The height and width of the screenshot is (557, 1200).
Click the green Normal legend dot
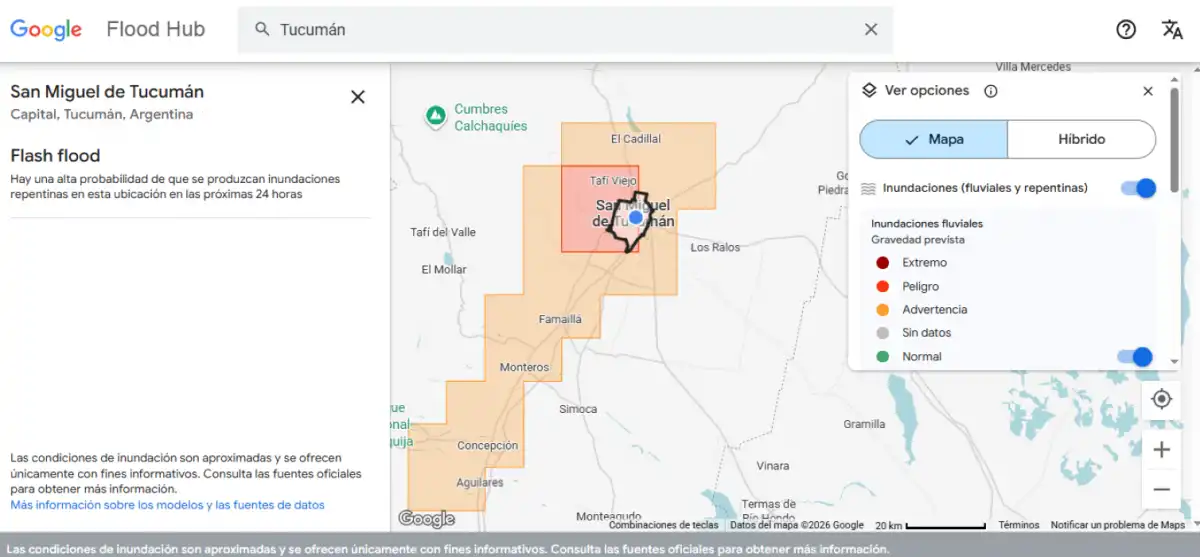(882, 357)
